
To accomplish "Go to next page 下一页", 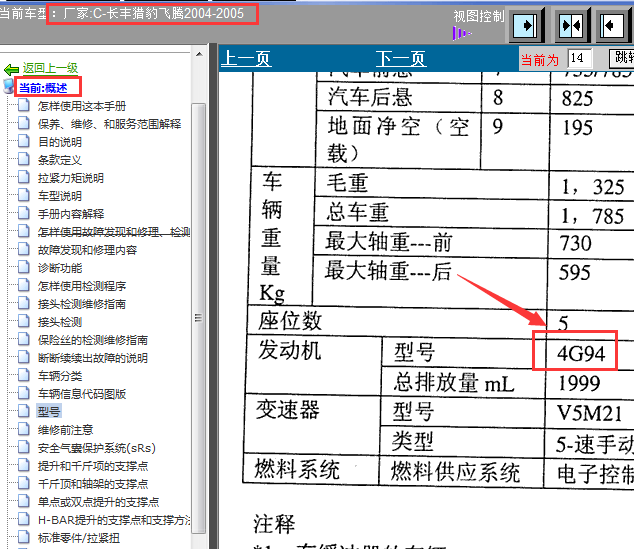I will [401, 59].
